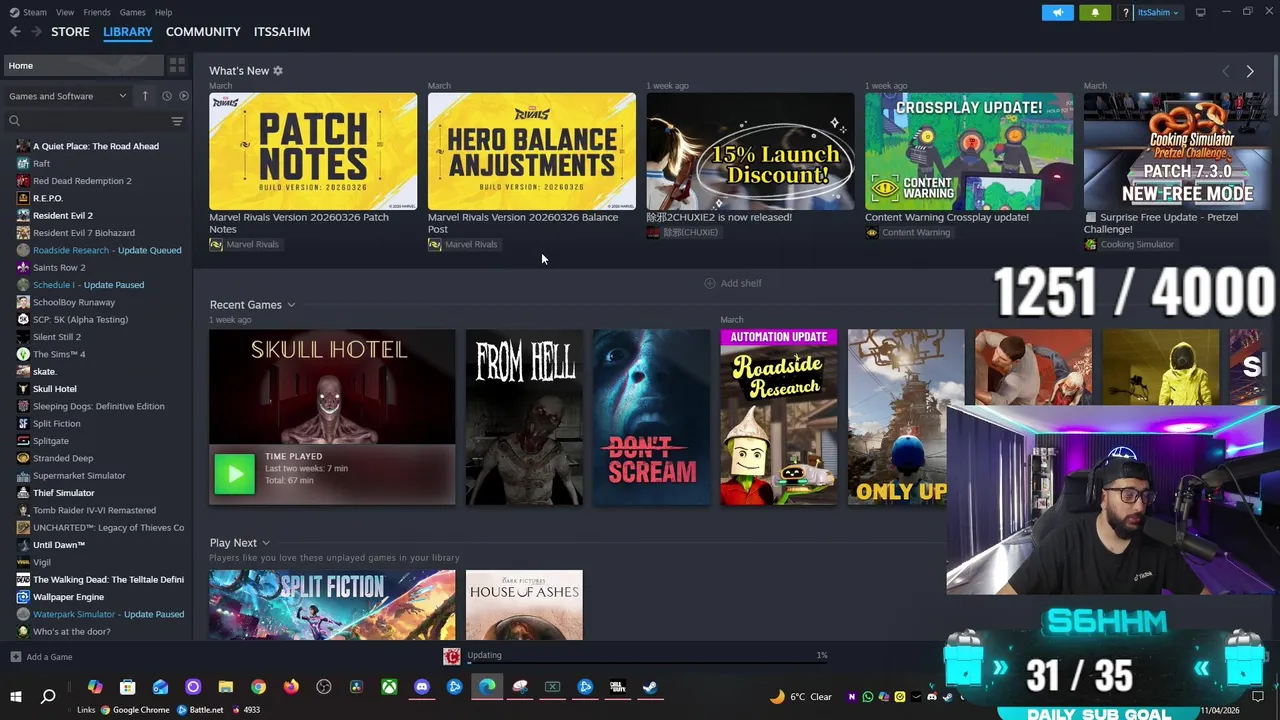Open Content Warning Crossplay update link
The height and width of the screenshot is (720, 1280).
tap(947, 217)
